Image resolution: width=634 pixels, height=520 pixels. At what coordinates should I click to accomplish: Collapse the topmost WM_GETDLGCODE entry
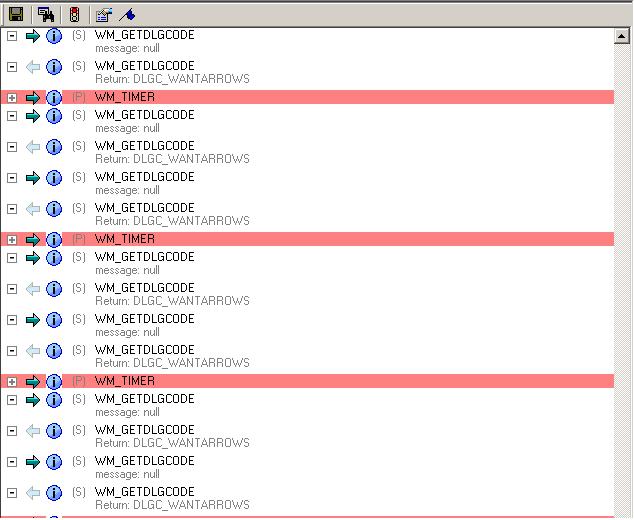12,36
